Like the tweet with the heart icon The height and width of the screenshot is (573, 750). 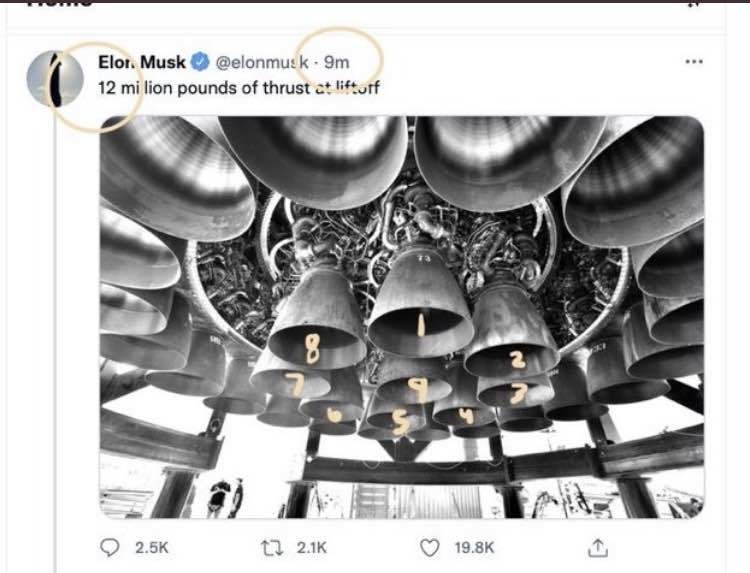coord(431,547)
